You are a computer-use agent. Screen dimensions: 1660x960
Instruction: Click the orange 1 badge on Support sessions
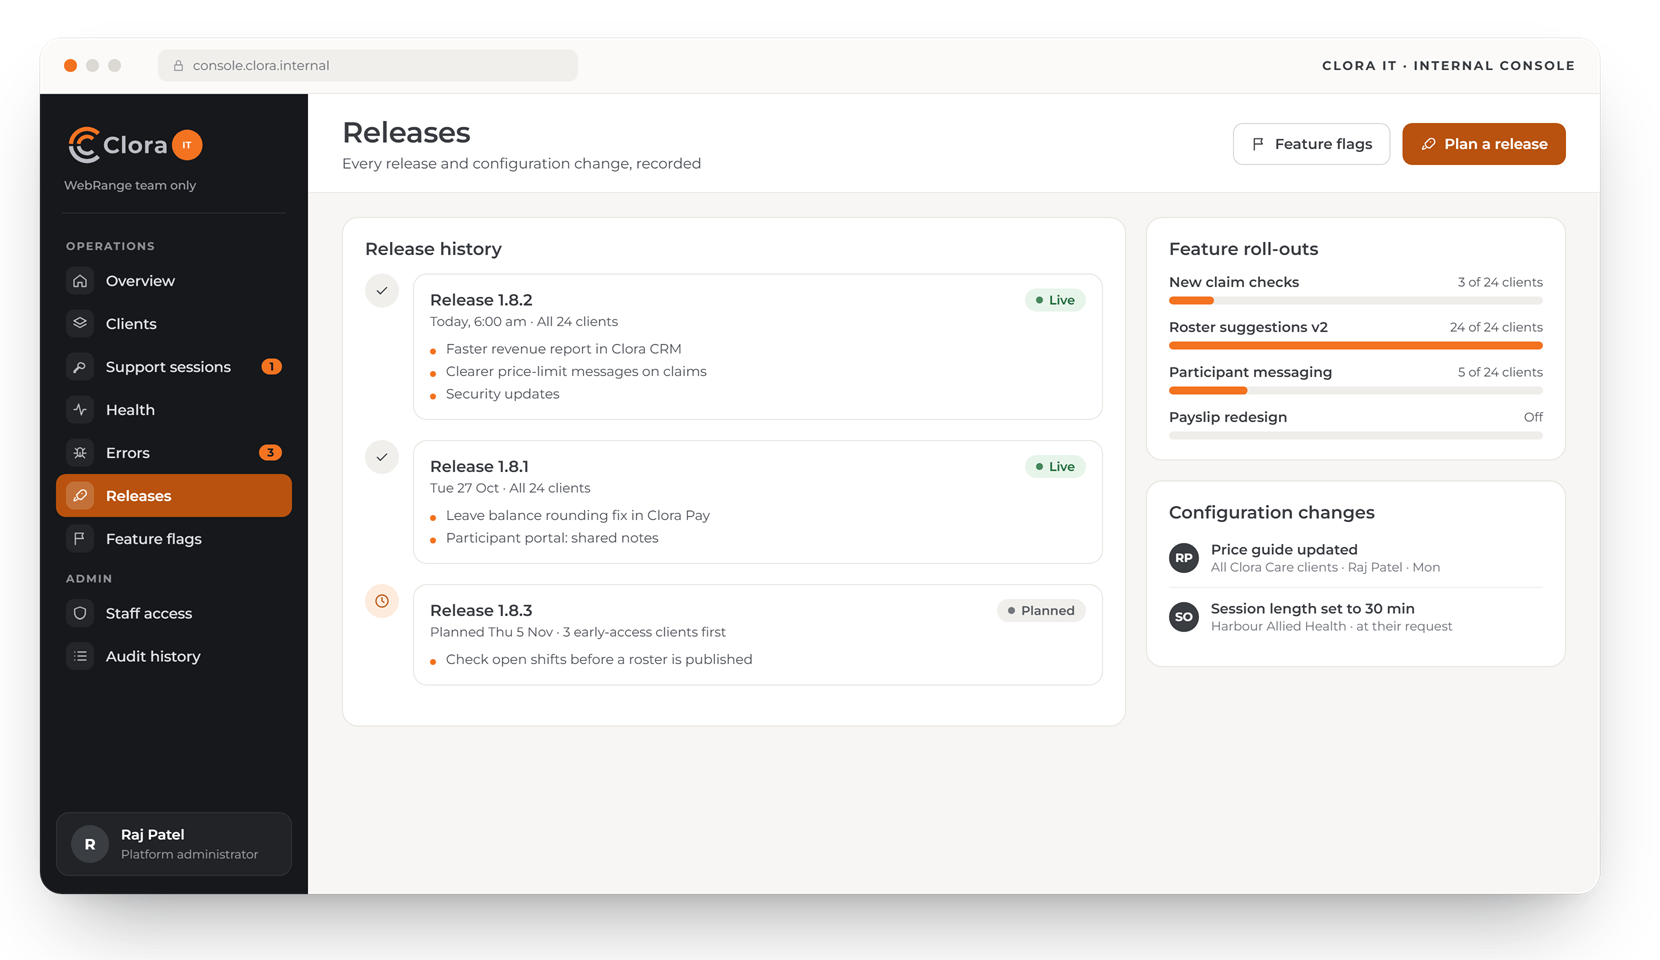coord(271,367)
